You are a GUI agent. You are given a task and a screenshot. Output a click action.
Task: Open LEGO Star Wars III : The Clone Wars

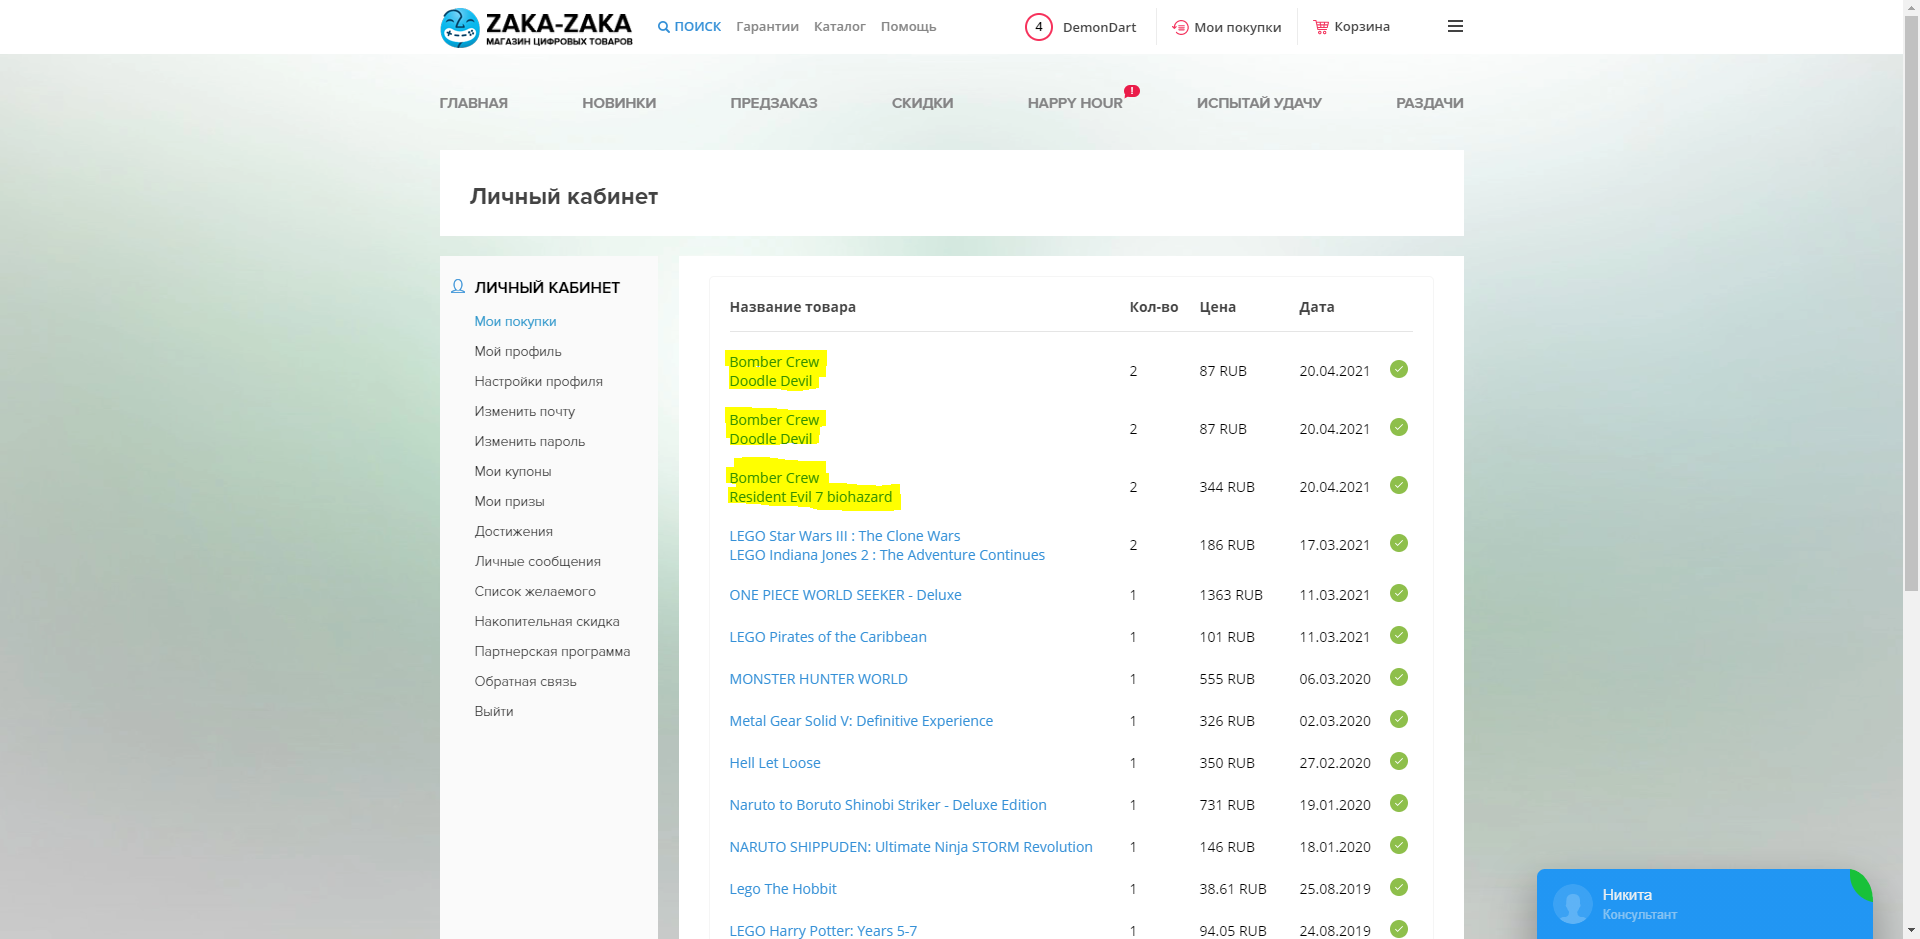[845, 536]
